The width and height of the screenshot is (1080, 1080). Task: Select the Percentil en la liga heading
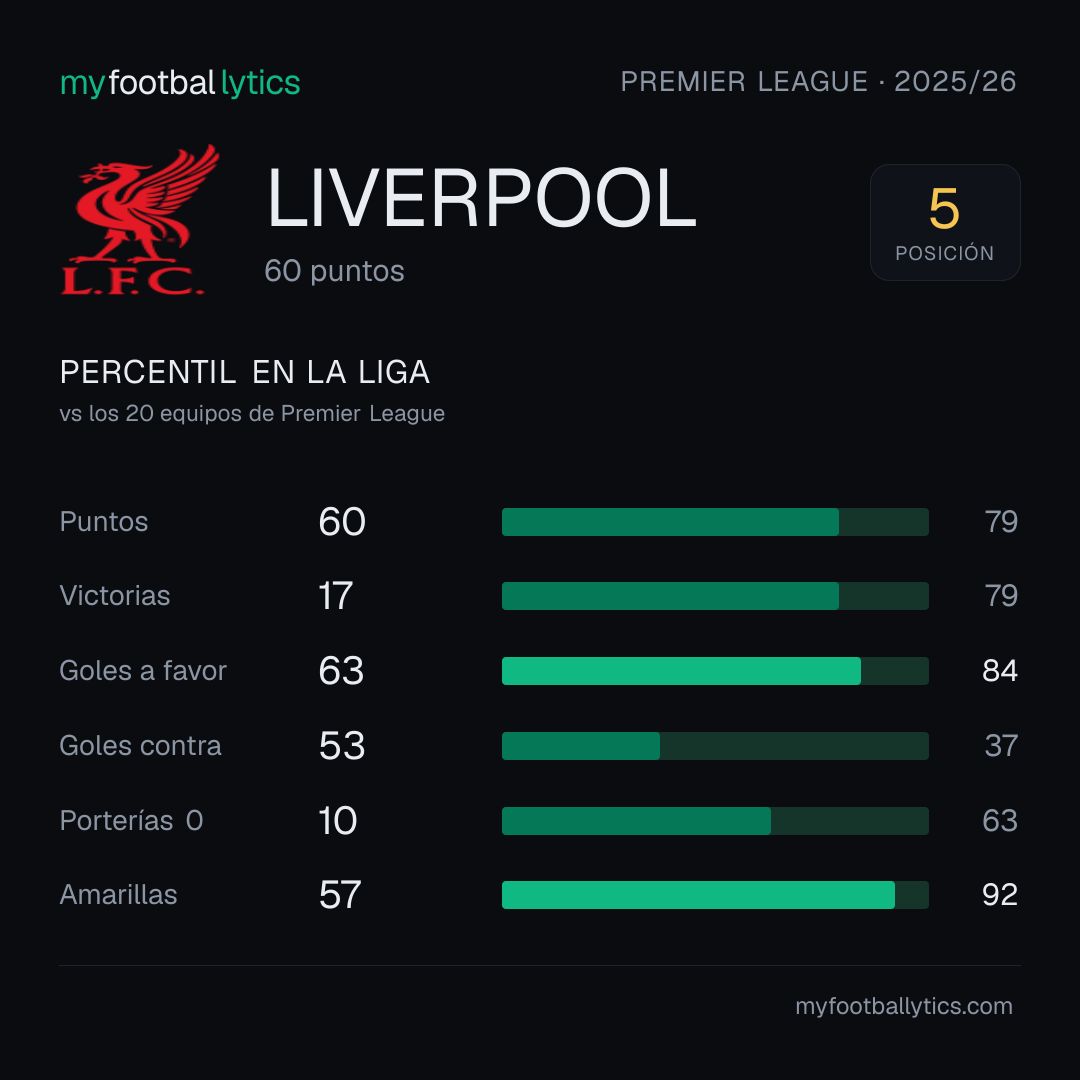pos(245,372)
